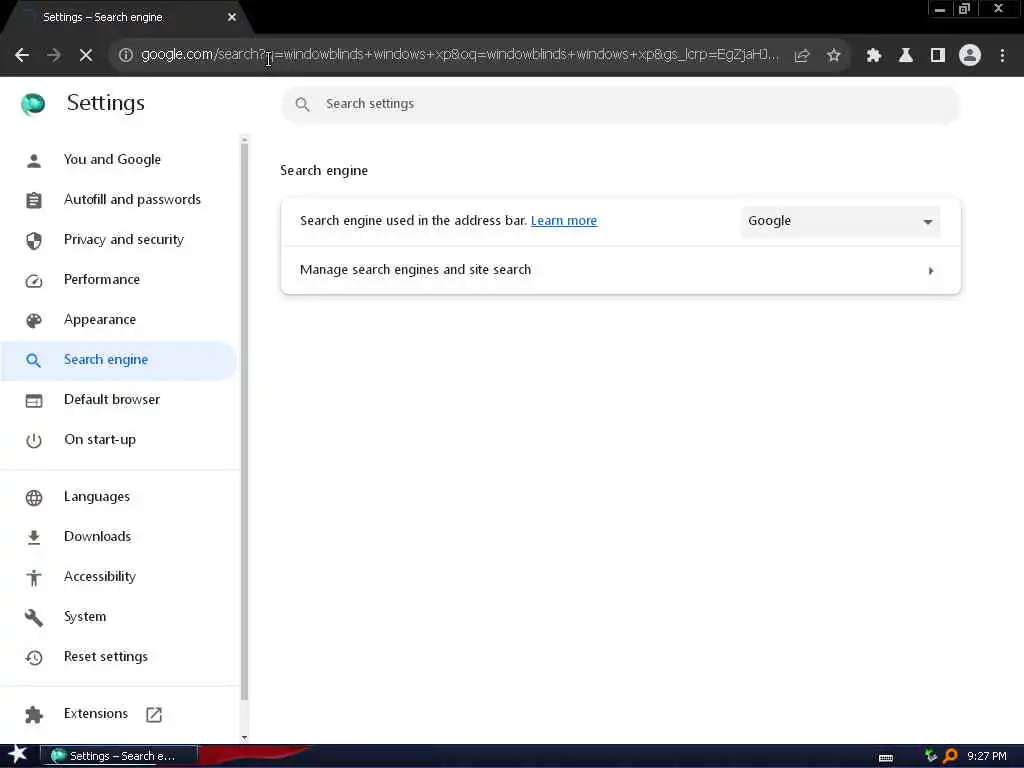Open Reset settings section
This screenshot has height=768, width=1024.
click(106, 656)
